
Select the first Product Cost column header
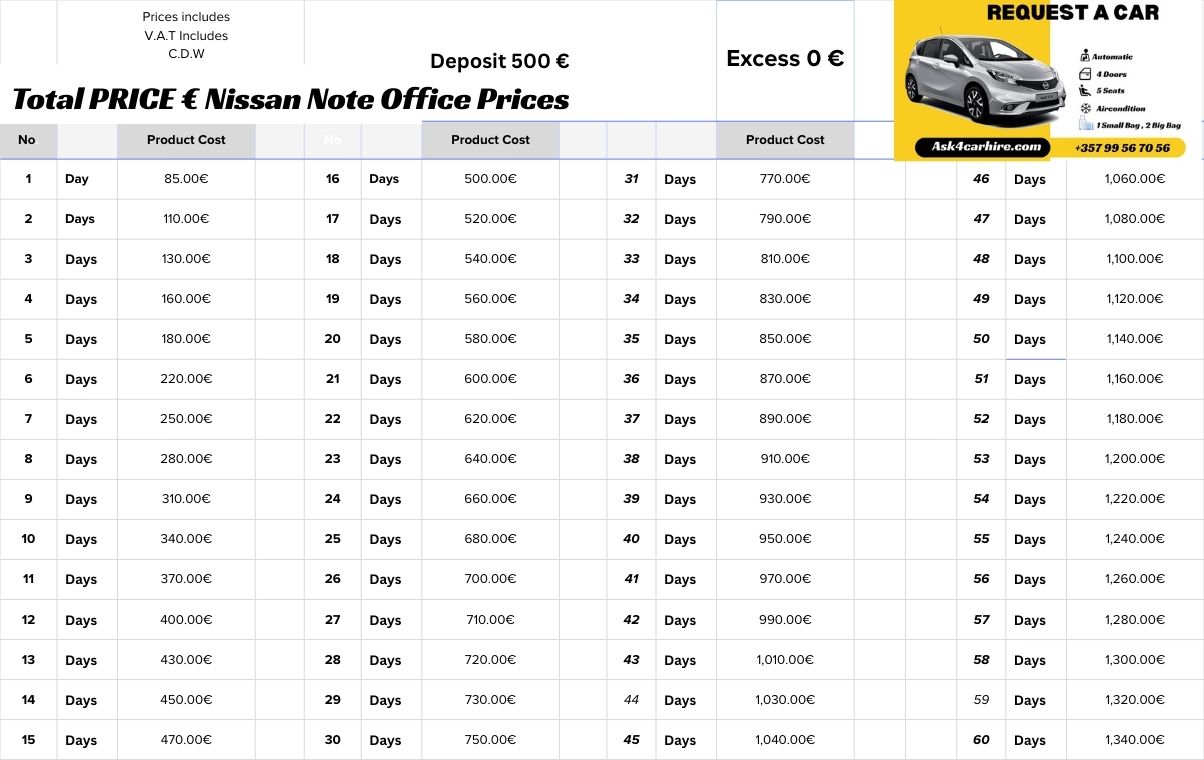point(186,140)
